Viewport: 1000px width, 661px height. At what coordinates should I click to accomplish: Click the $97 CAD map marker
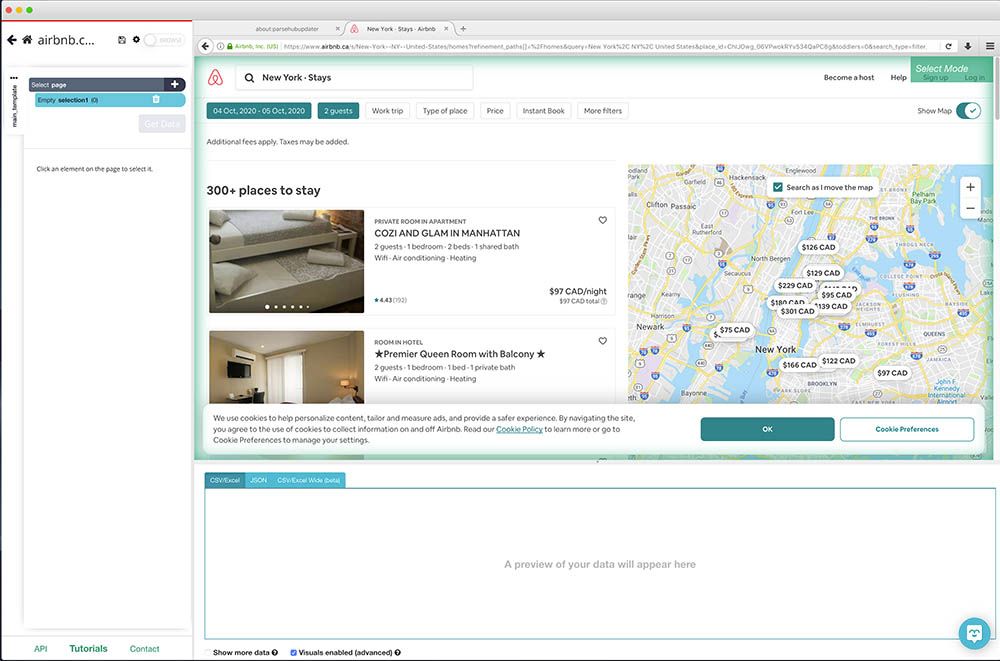[892, 373]
